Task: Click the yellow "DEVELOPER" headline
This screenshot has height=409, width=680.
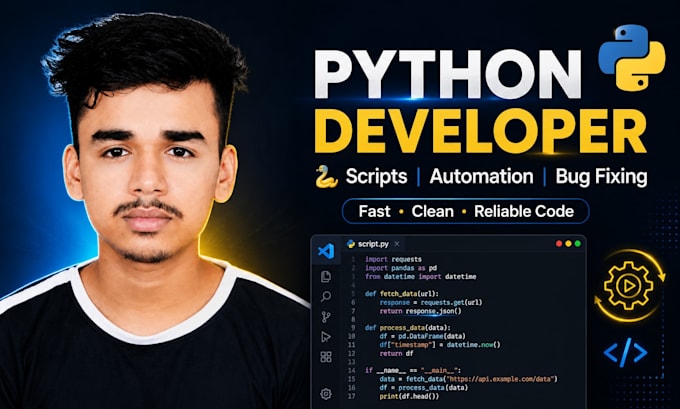Action: [481, 131]
